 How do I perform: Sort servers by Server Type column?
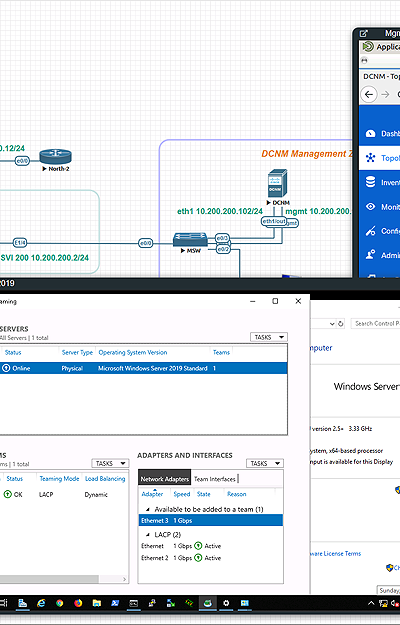click(77, 352)
